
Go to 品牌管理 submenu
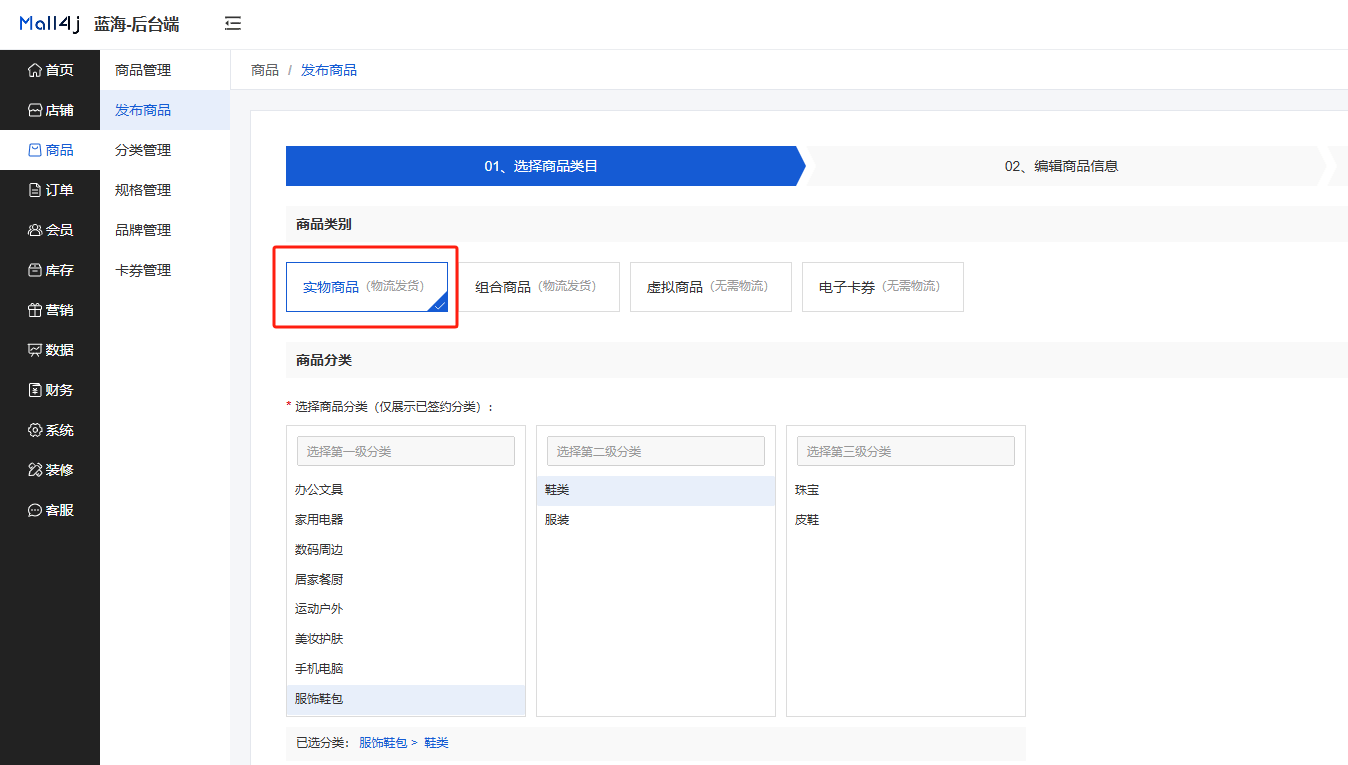tap(165, 230)
